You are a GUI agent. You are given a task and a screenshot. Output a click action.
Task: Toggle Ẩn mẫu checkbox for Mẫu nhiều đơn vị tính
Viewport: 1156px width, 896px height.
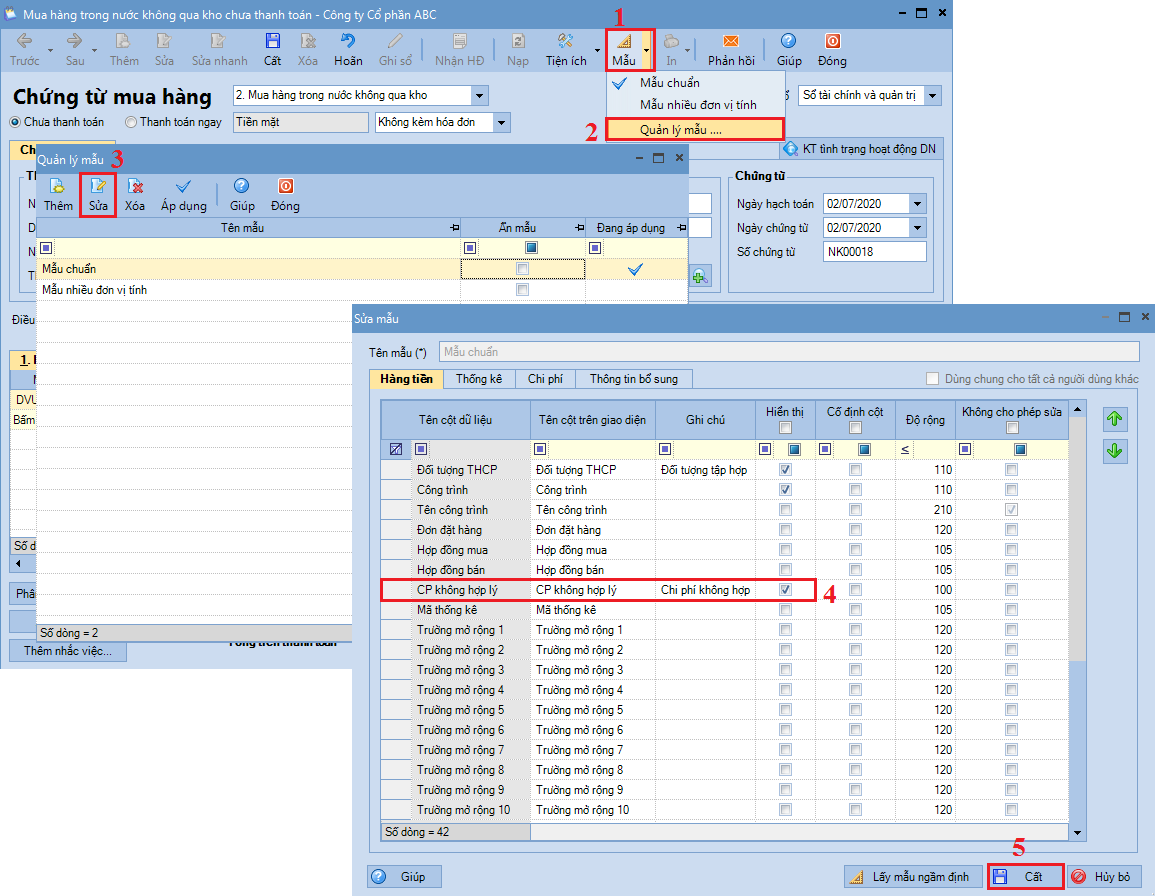pyautogui.click(x=523, y=290)
